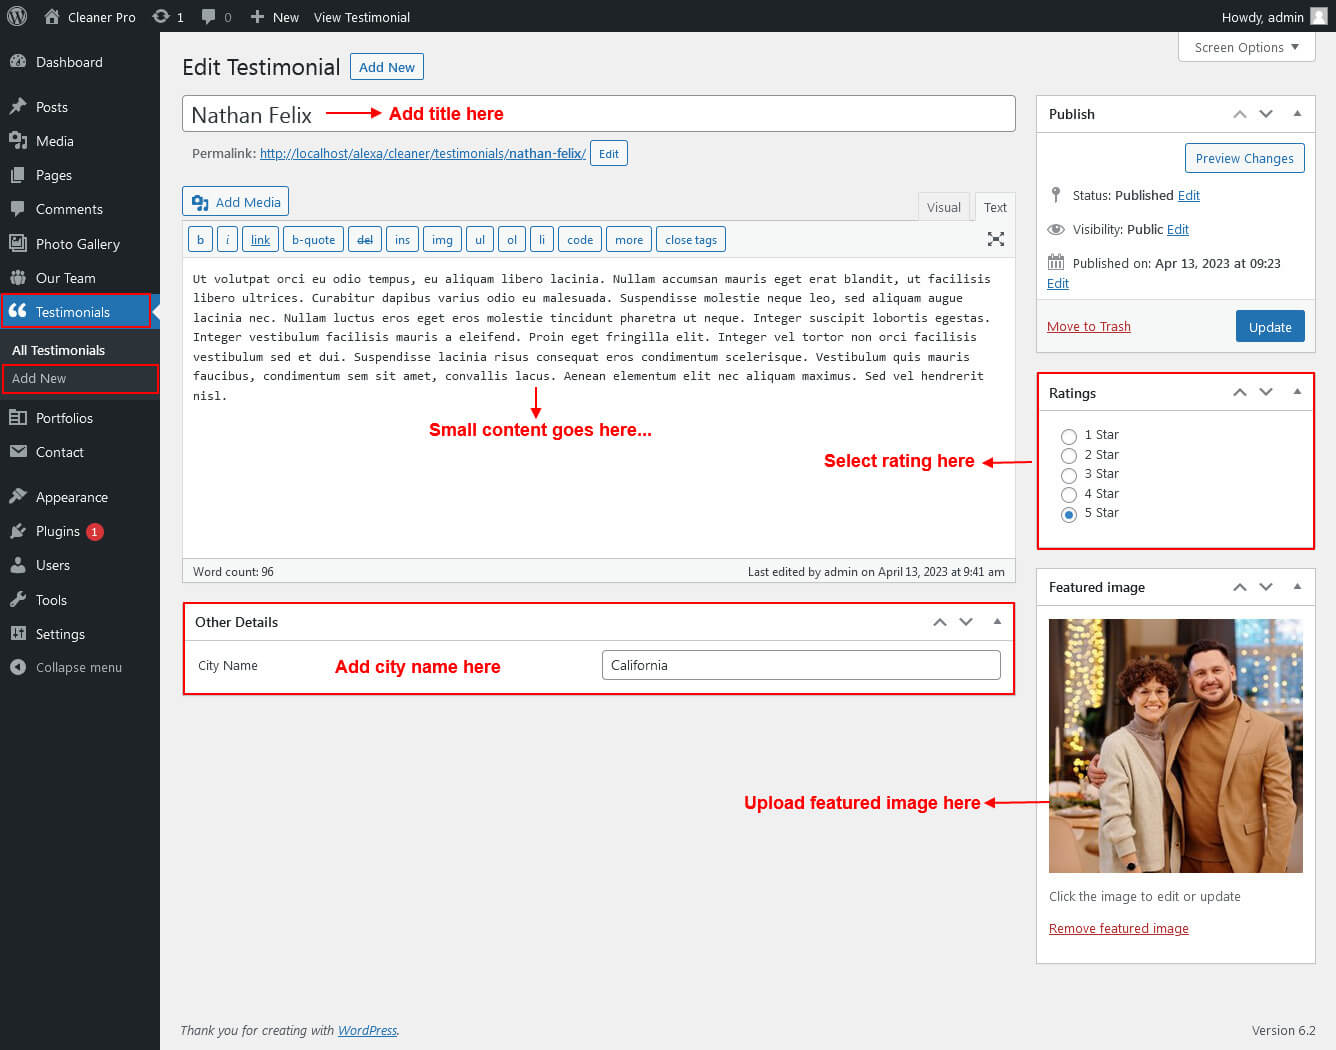Select the 4 Star rating

1069,494
